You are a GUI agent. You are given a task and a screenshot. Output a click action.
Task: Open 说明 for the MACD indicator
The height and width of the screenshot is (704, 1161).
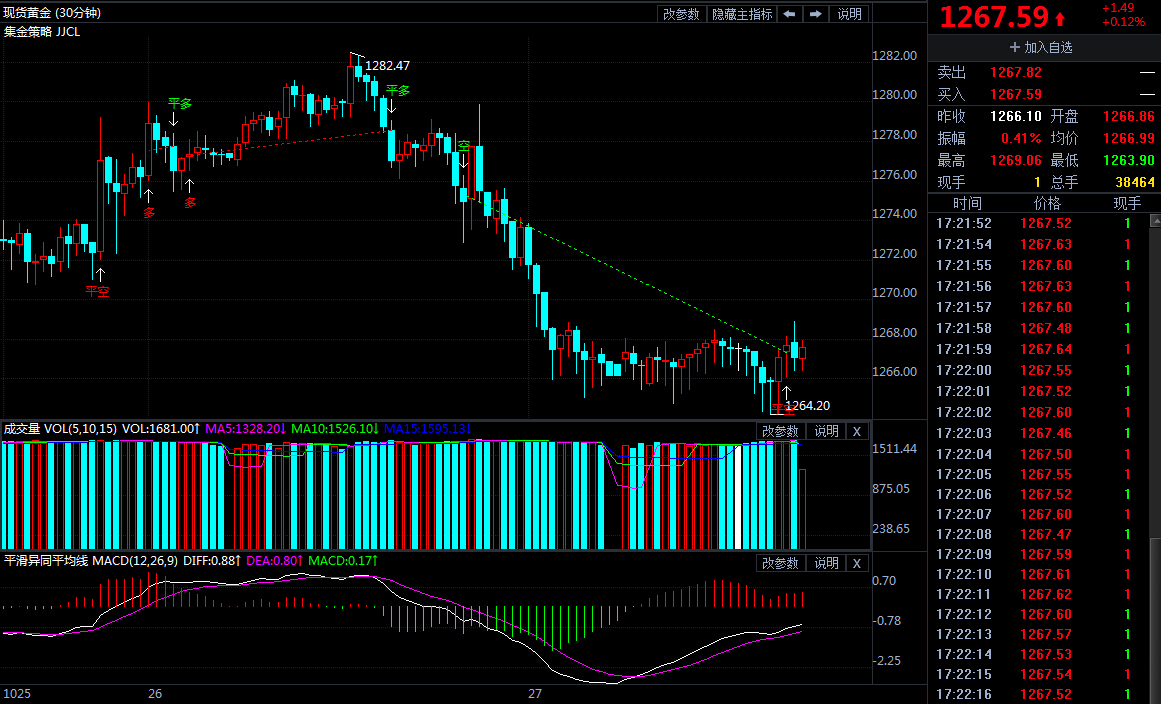pos(826,563)
